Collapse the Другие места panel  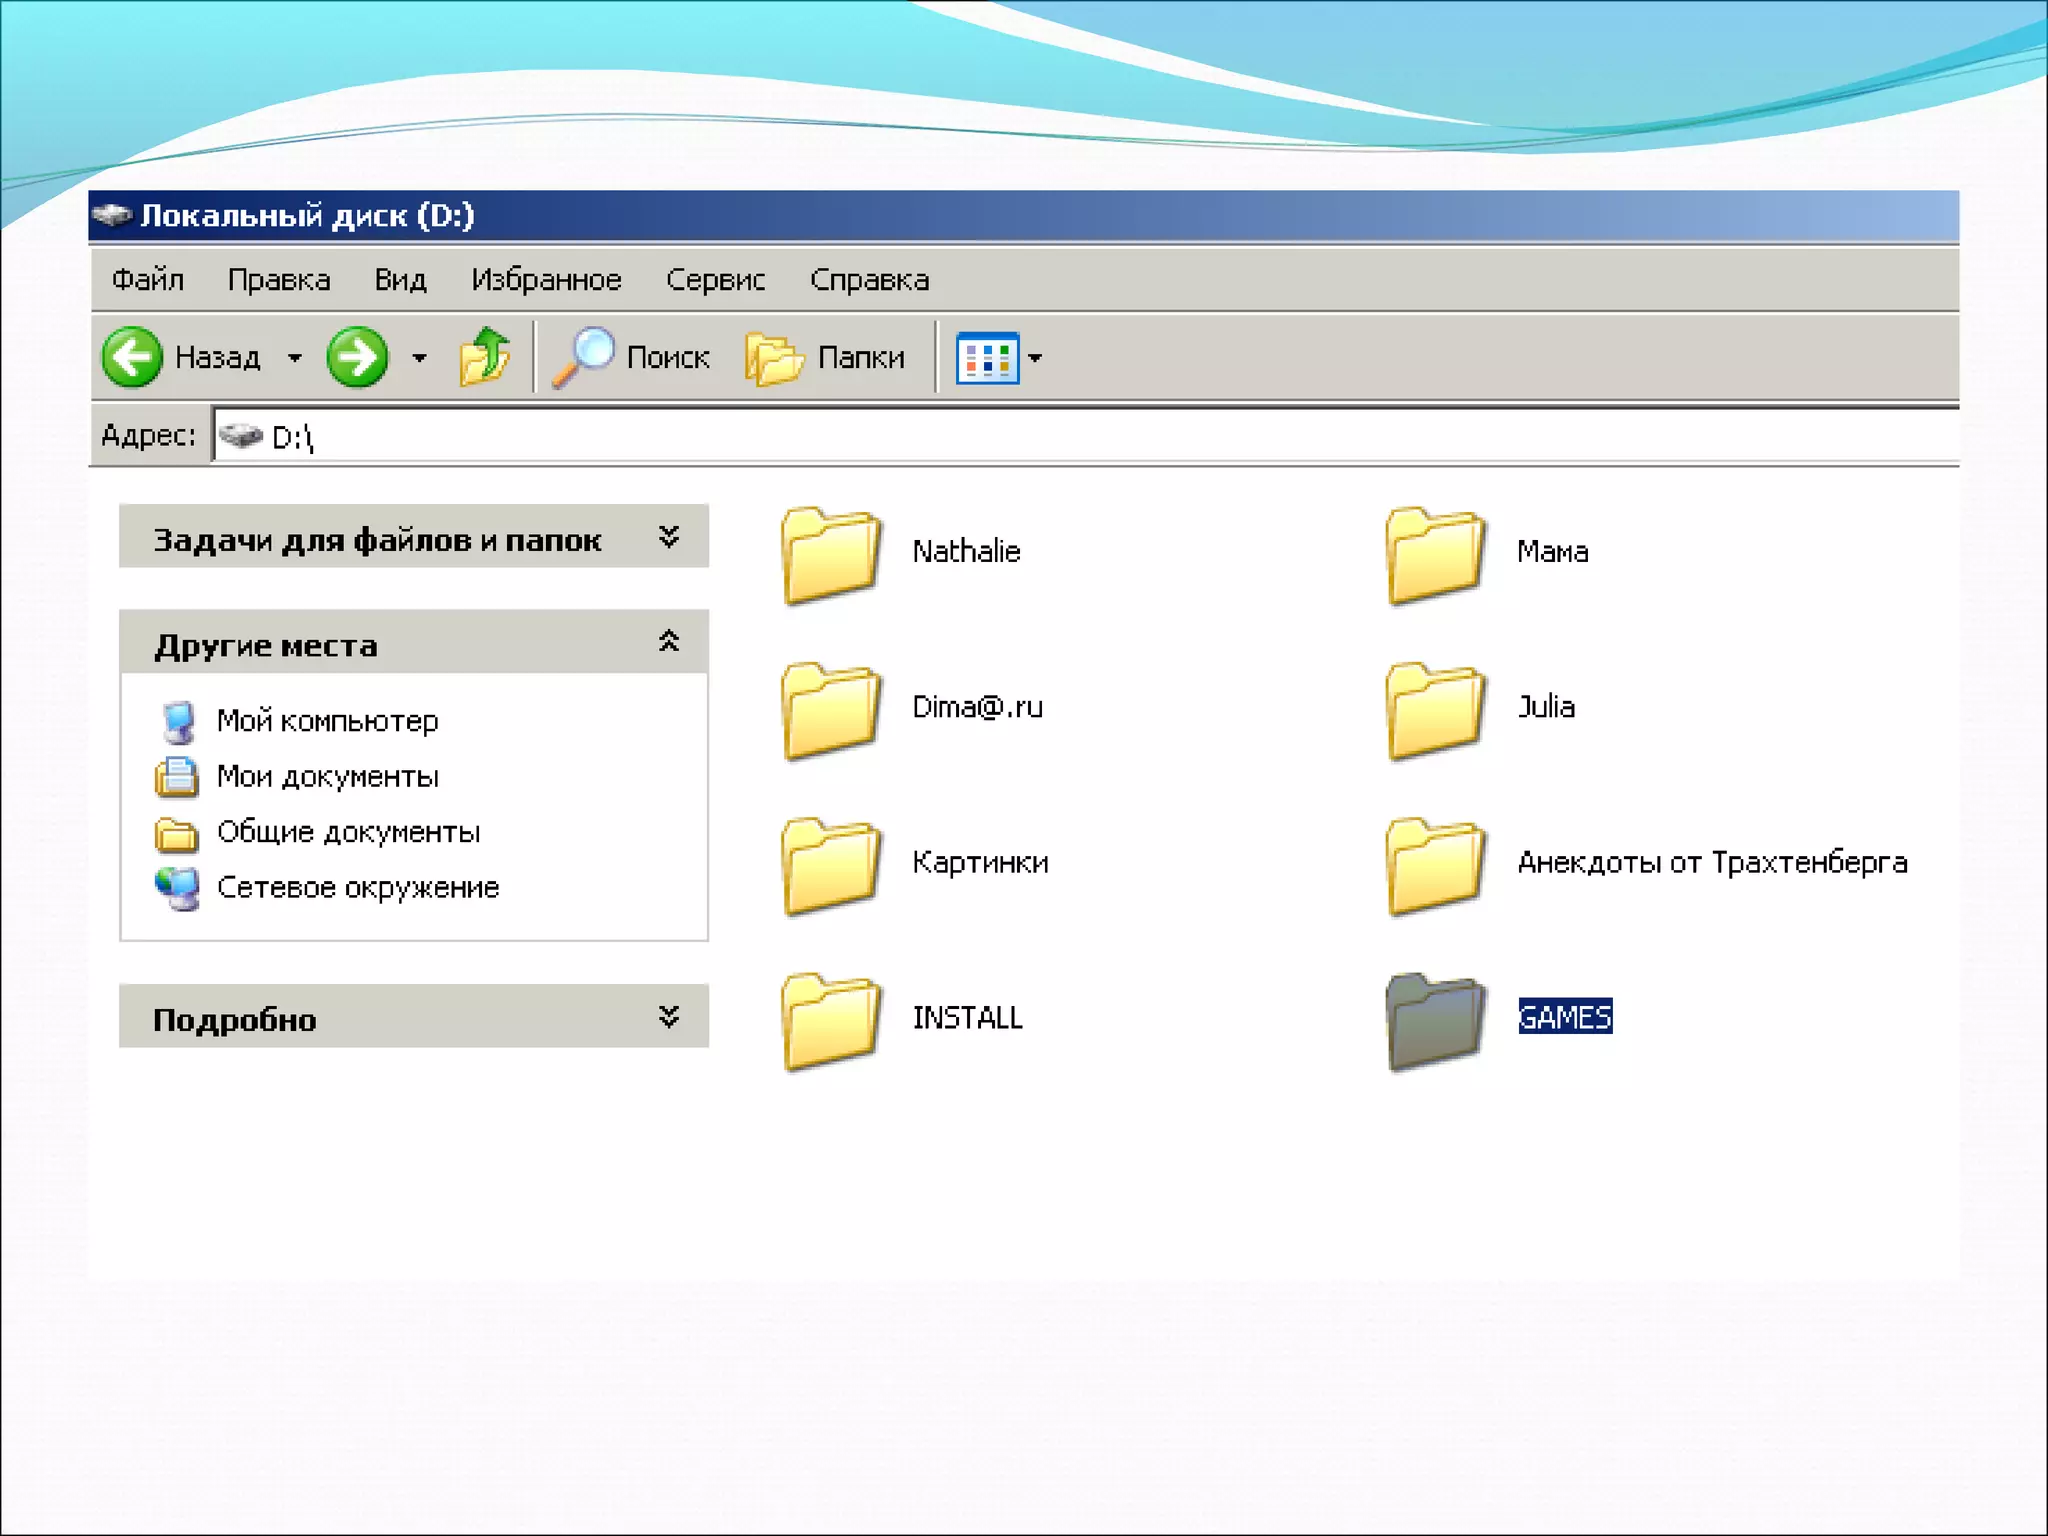(669, 642)
